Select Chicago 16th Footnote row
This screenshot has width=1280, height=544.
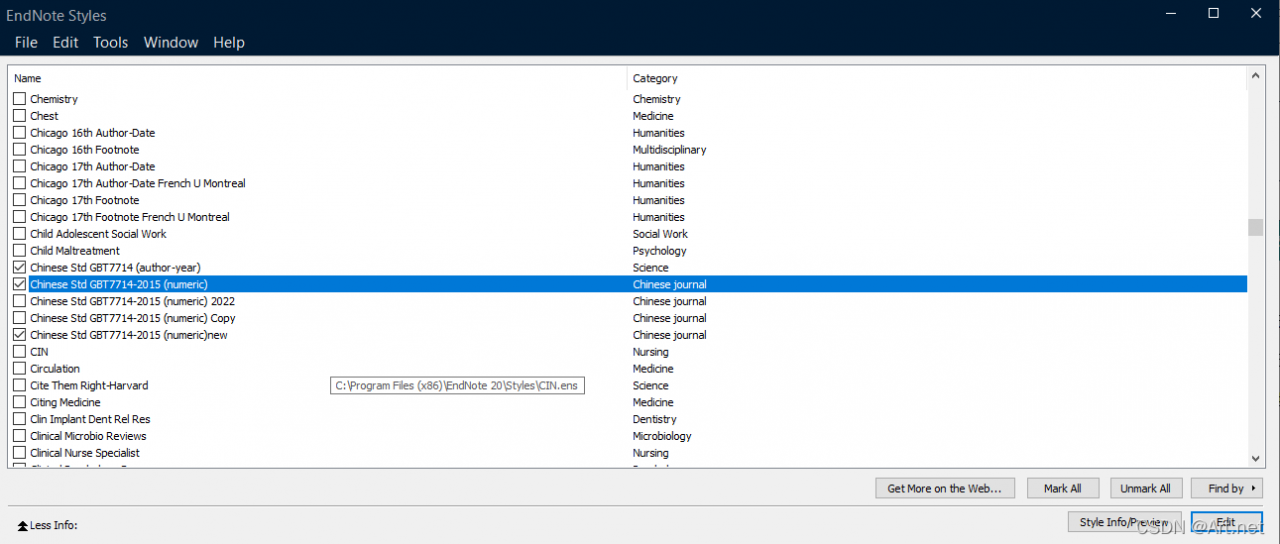click(x=628, y=150)
